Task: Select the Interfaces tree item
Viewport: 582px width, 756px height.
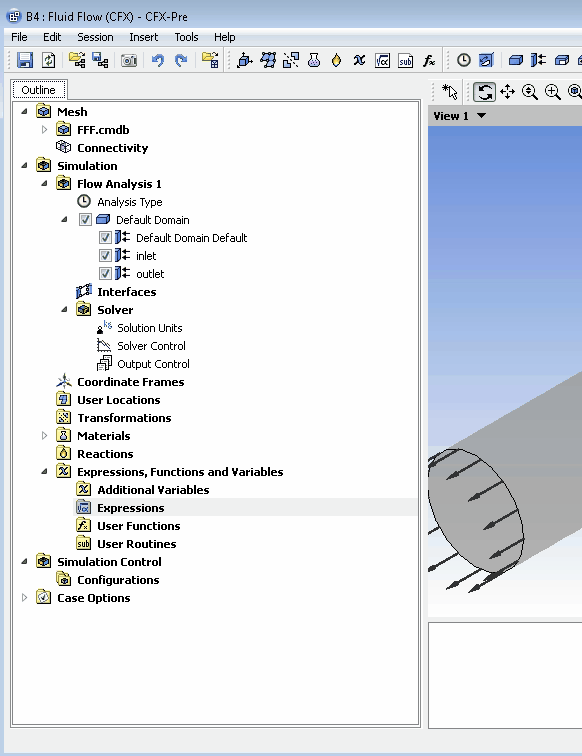Action: tap(127, 292)
